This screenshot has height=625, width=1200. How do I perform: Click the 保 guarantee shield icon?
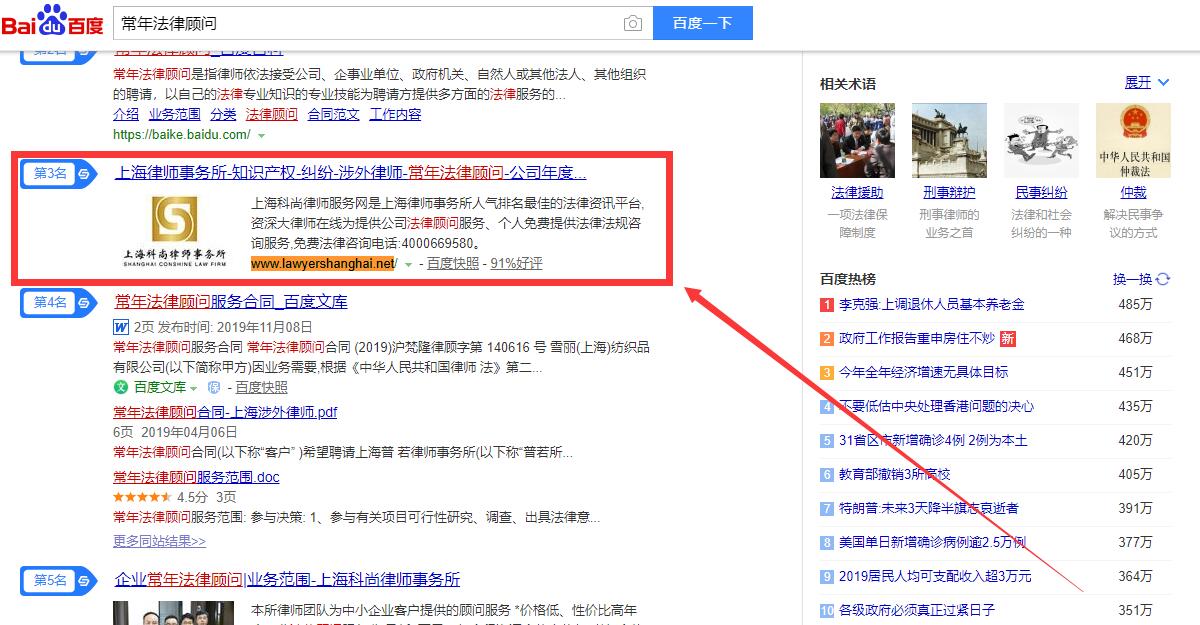(x=213, y=387)
